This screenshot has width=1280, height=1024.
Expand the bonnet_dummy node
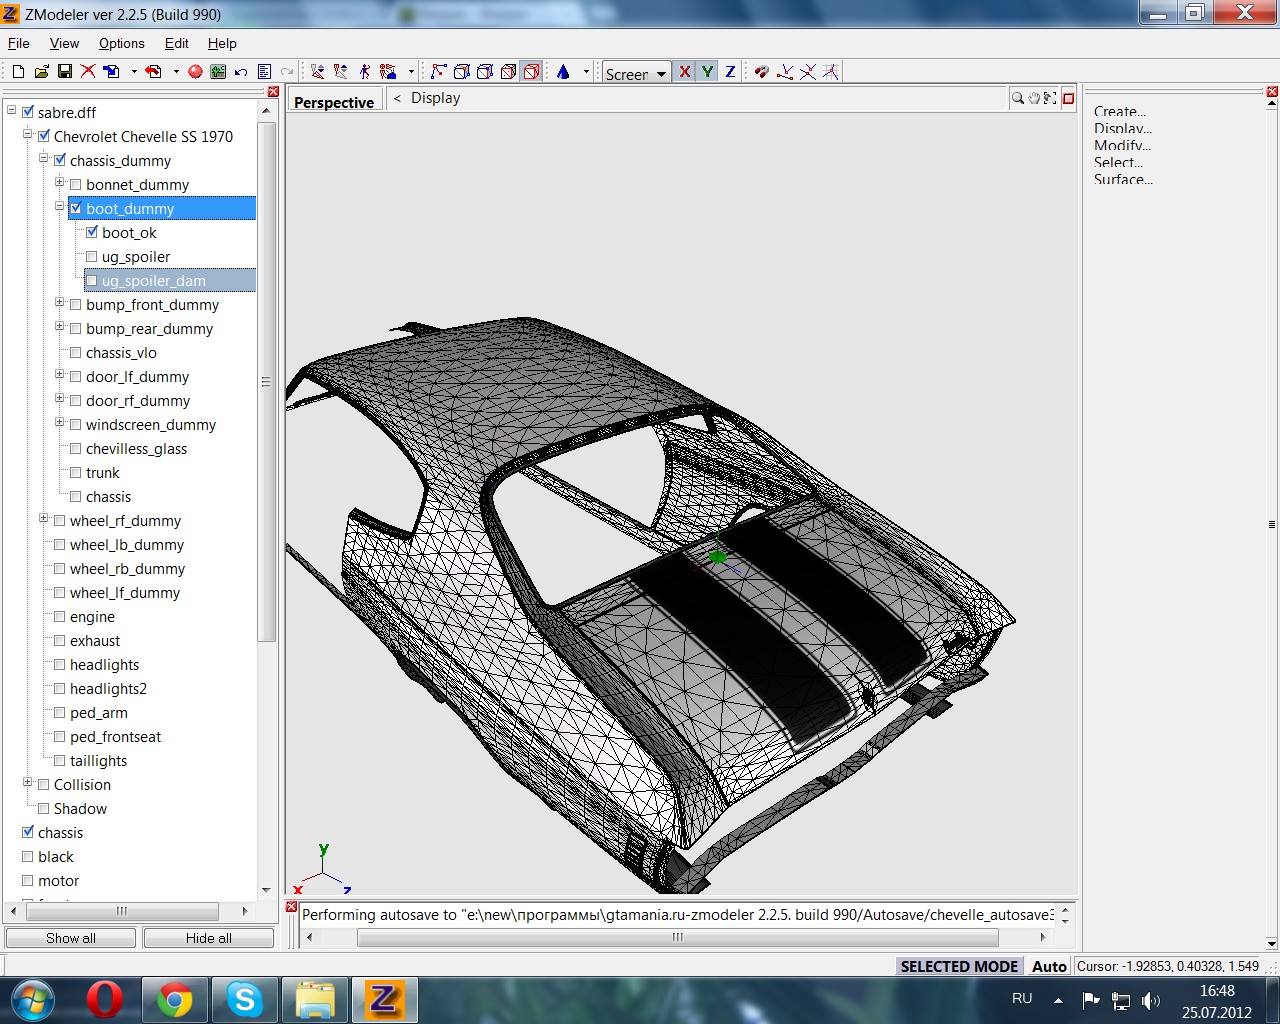[x=59, y=183]
